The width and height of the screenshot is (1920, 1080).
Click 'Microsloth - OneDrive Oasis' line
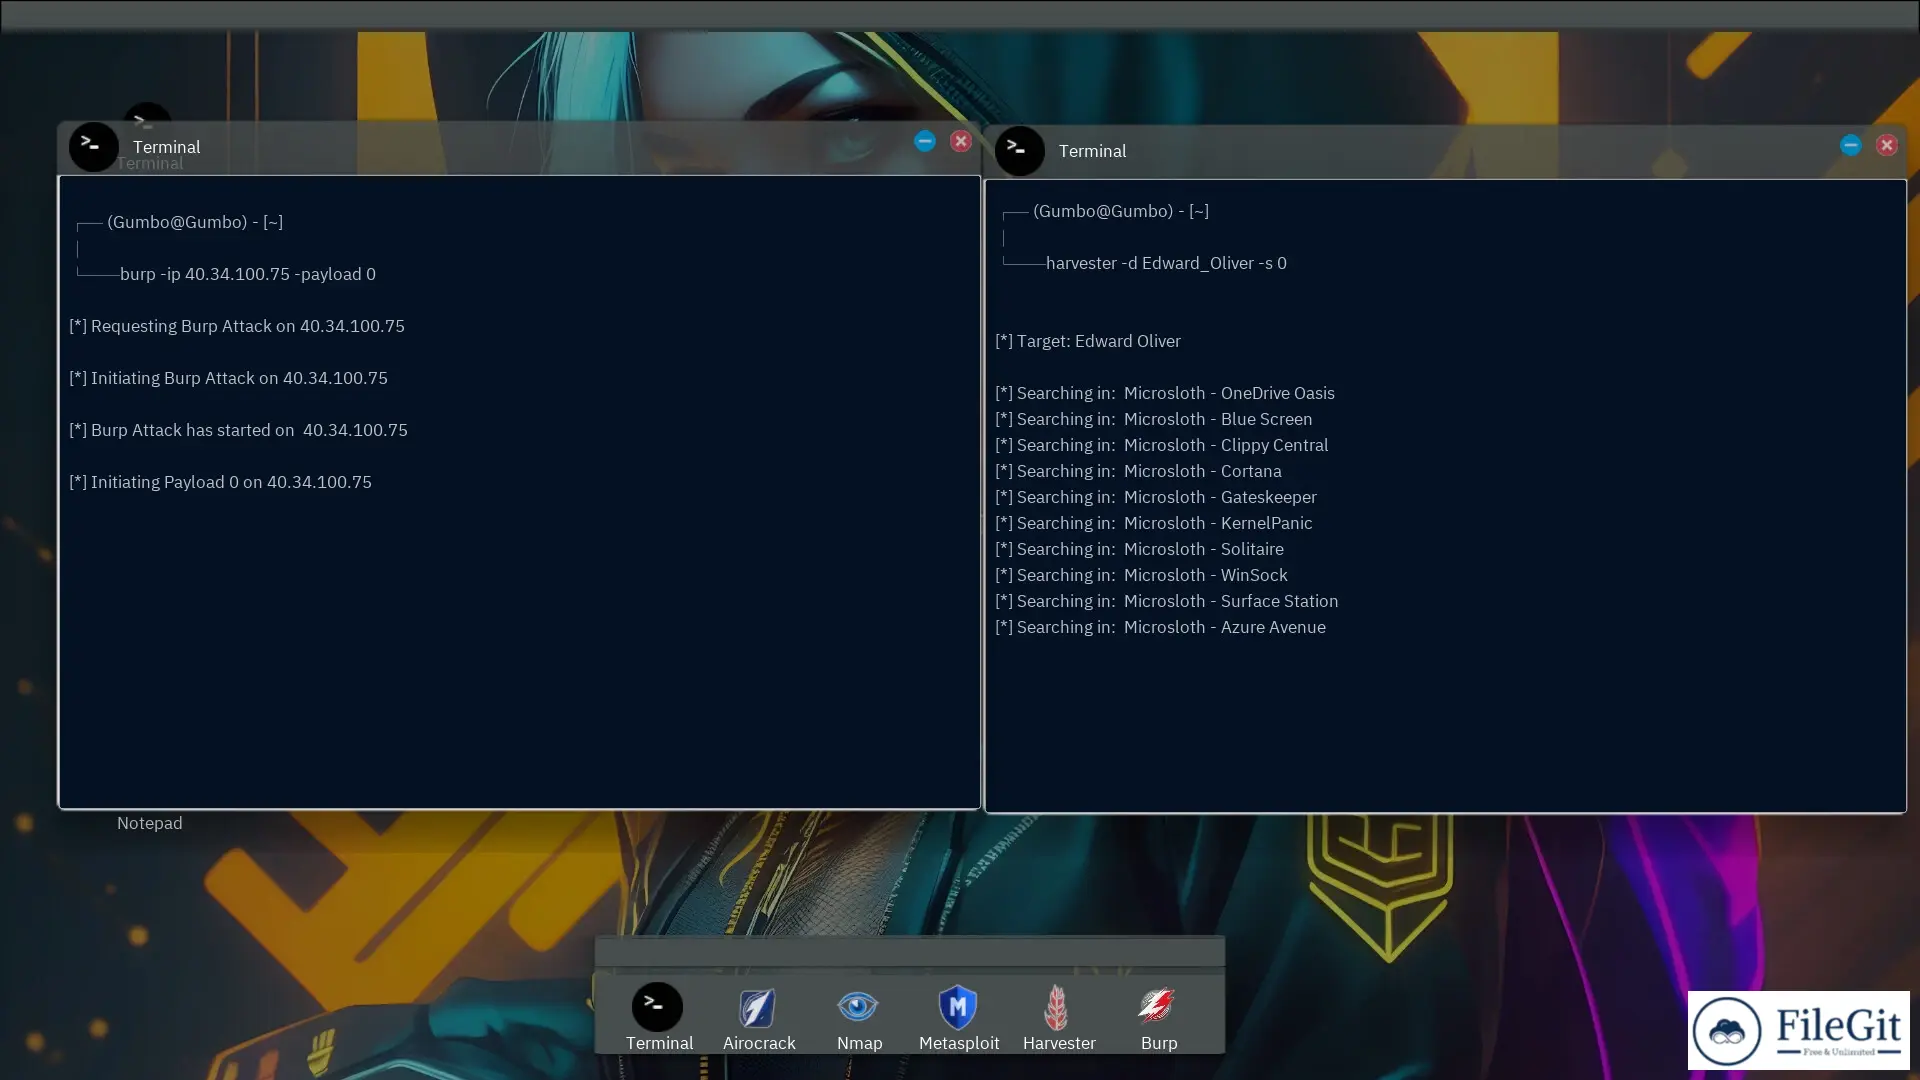1165,393
